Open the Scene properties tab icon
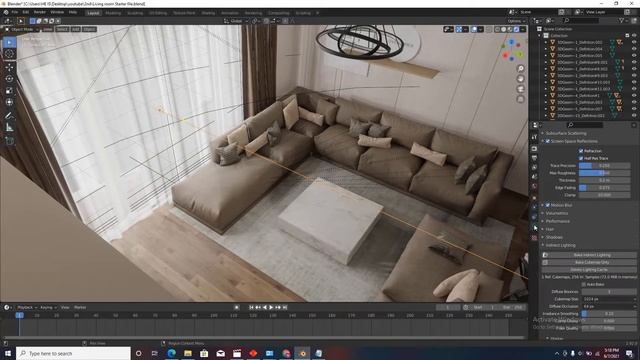Viewport: 640px width, 360px height. 534,177
